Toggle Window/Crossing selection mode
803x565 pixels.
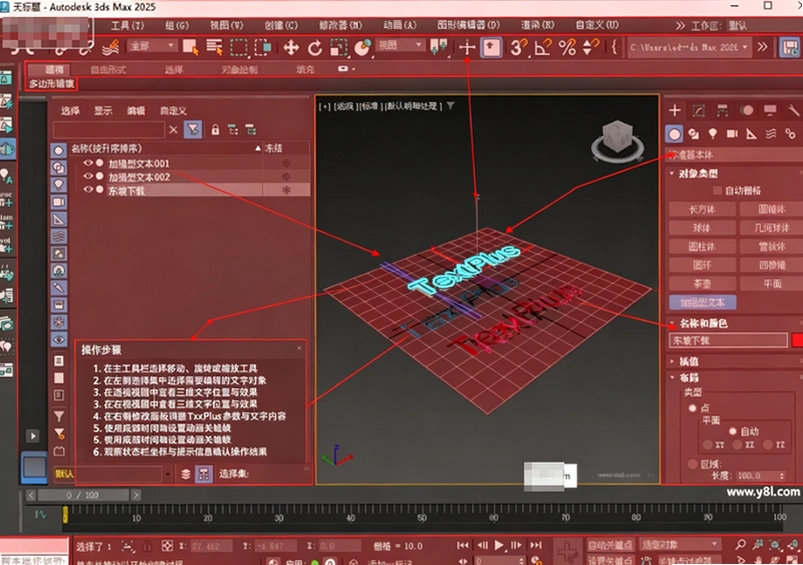pos(263,47)
